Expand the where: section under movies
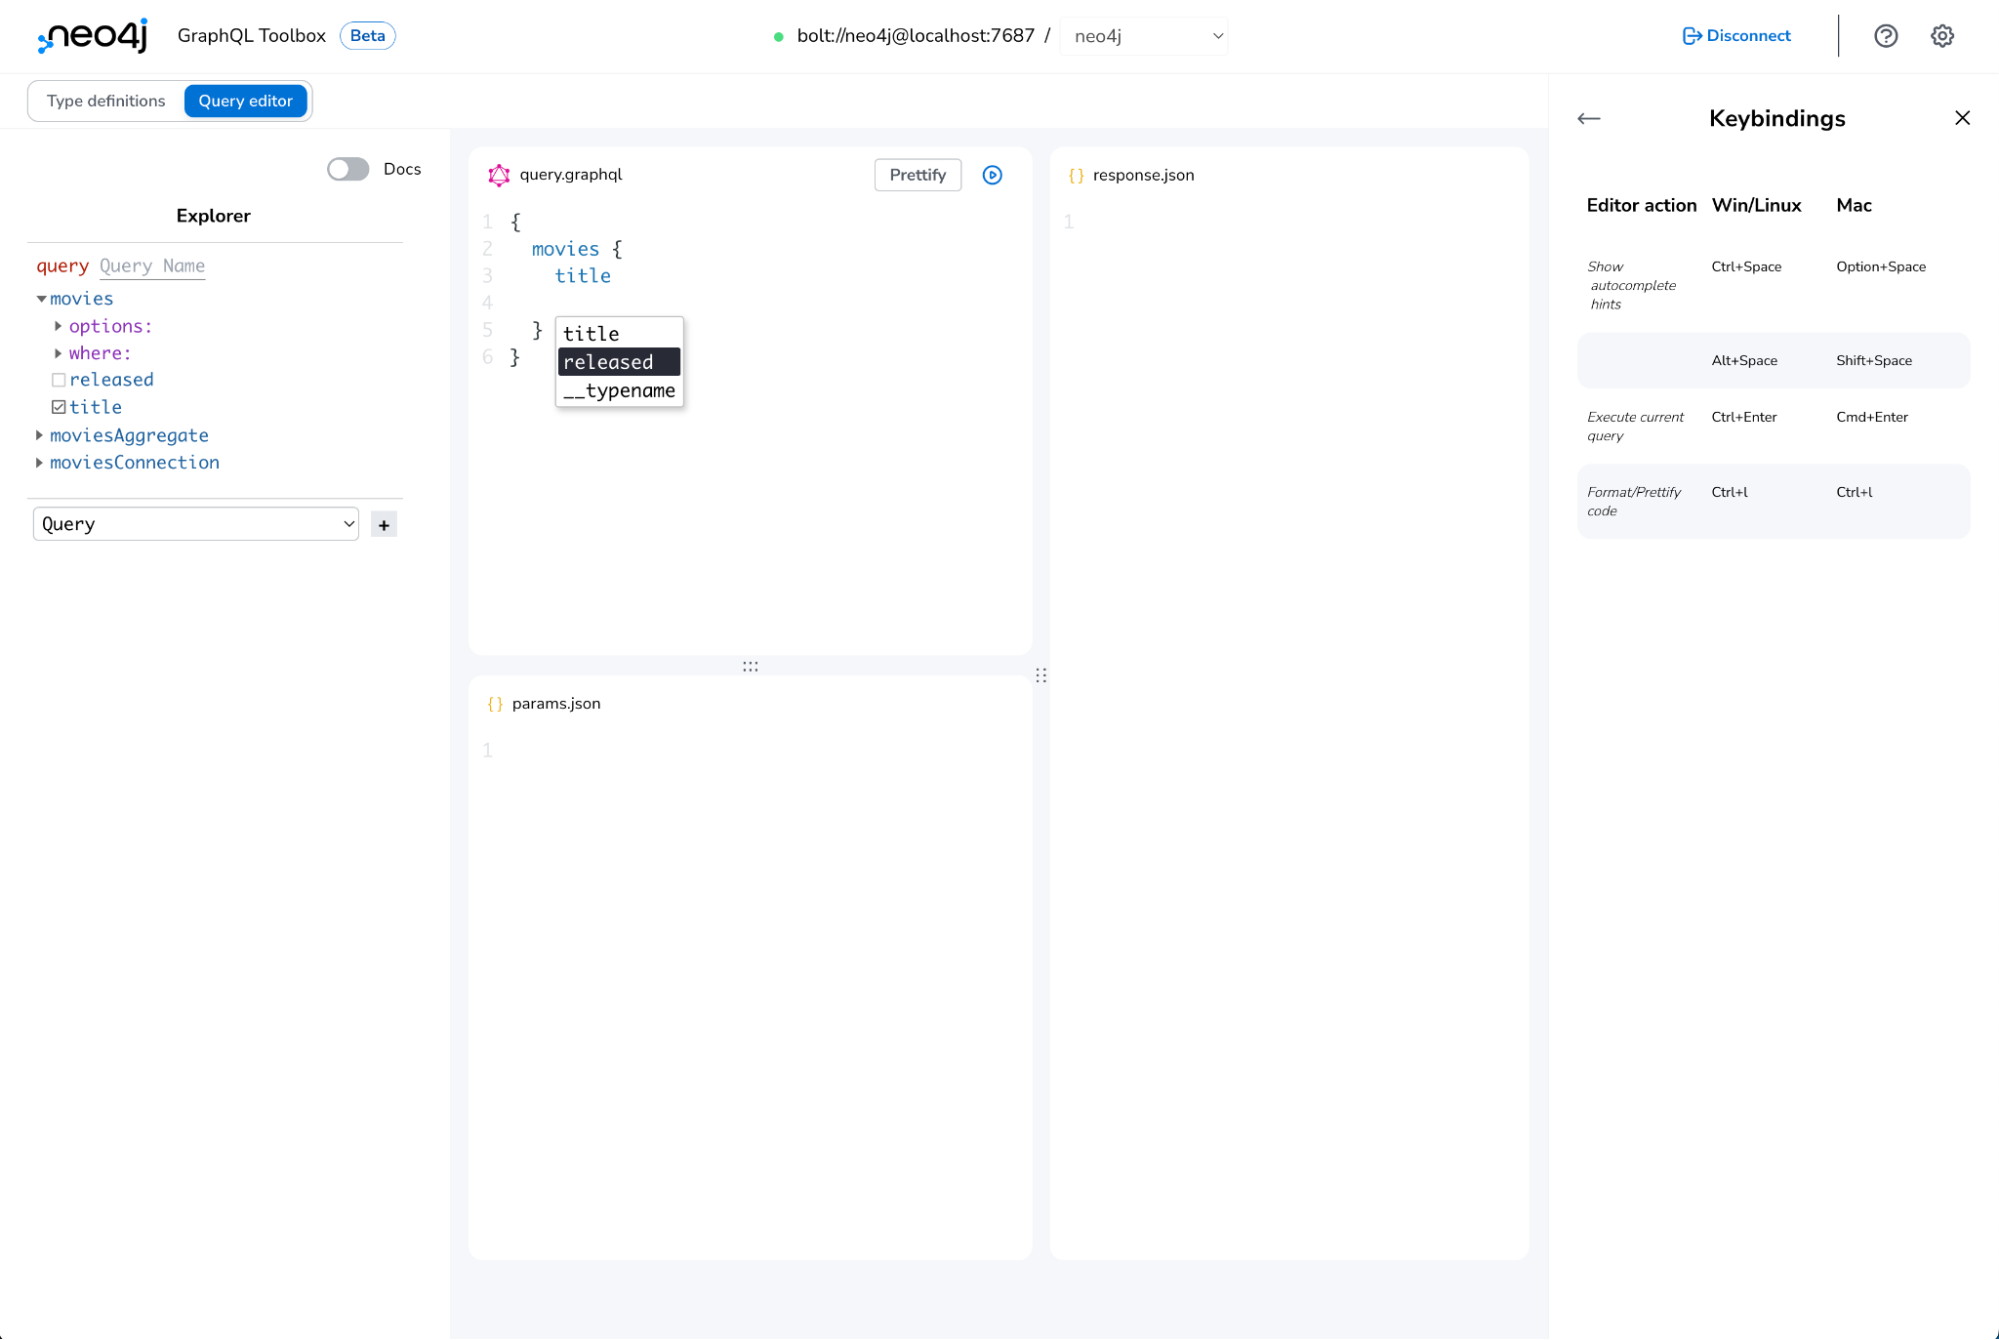Viewport: 1999px width, 1340px height. (57, 353)
